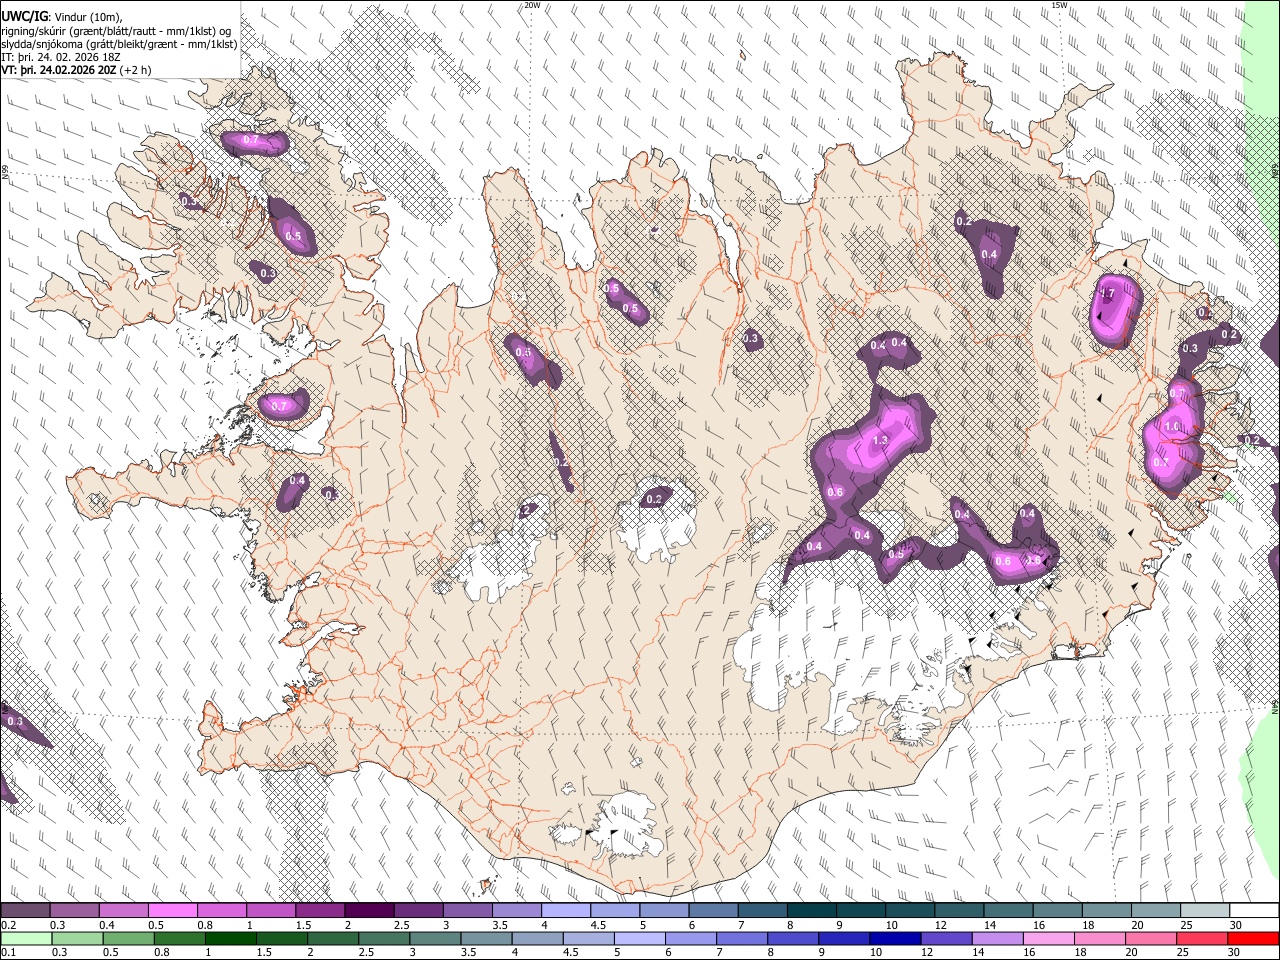Pick lower legend swatch between 3 and 3.5
Image resolution: width=1280 pixels, height=960 pixels.
tap(435, 938)
